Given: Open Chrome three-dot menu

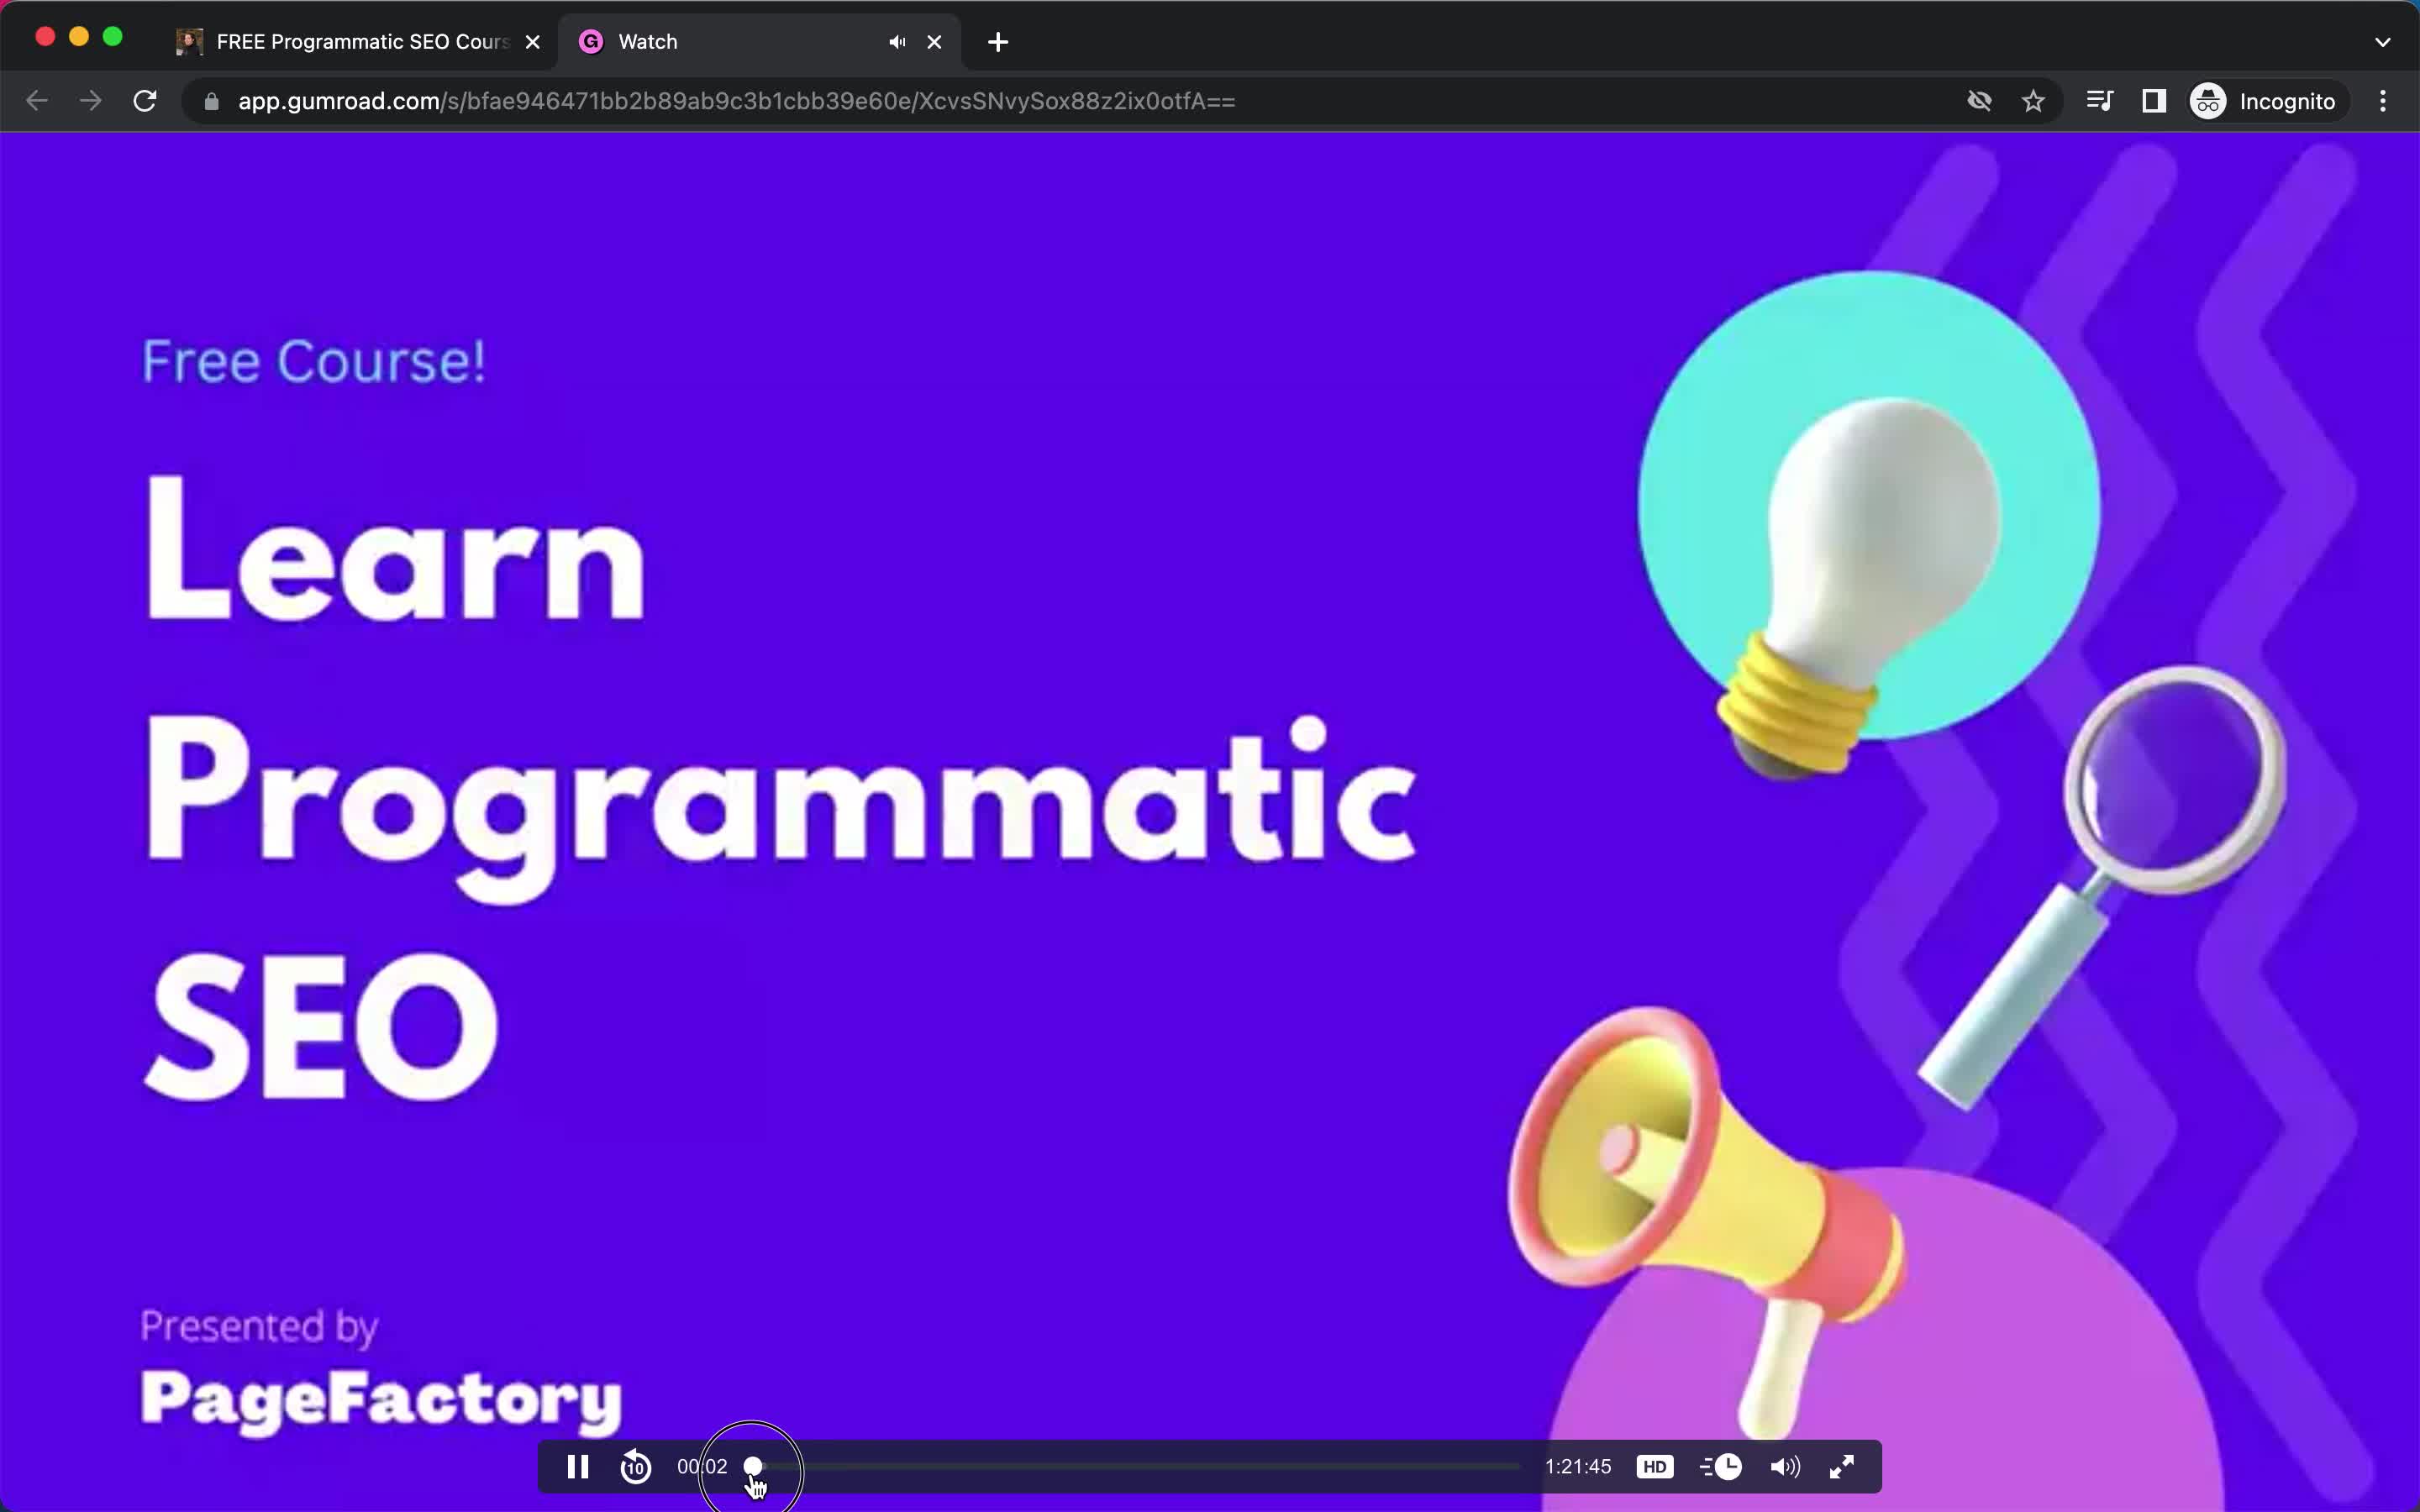Looking at the screenshot, I should [x=2383, y=101].
